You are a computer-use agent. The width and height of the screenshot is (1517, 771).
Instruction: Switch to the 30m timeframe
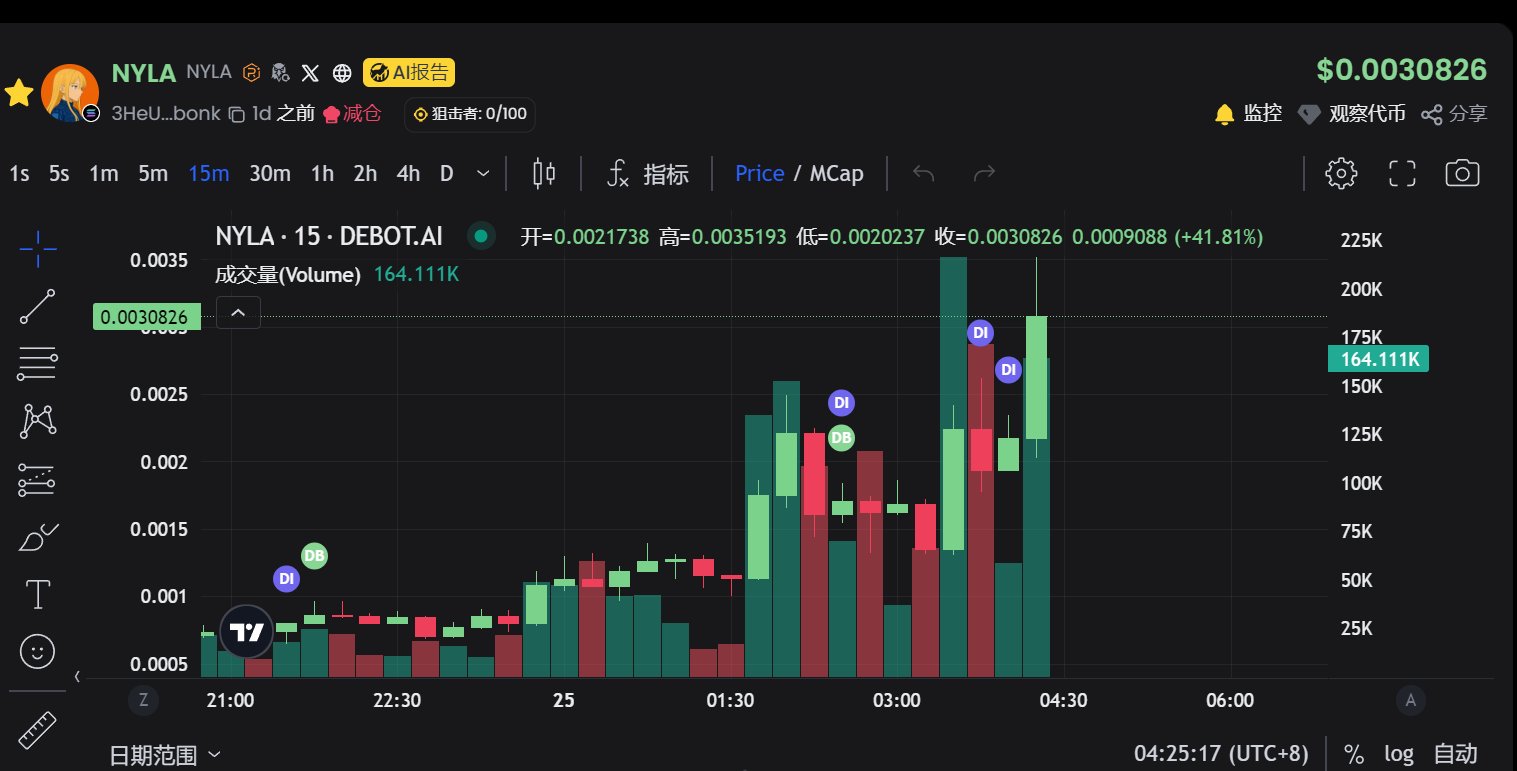tap(269, 173)
